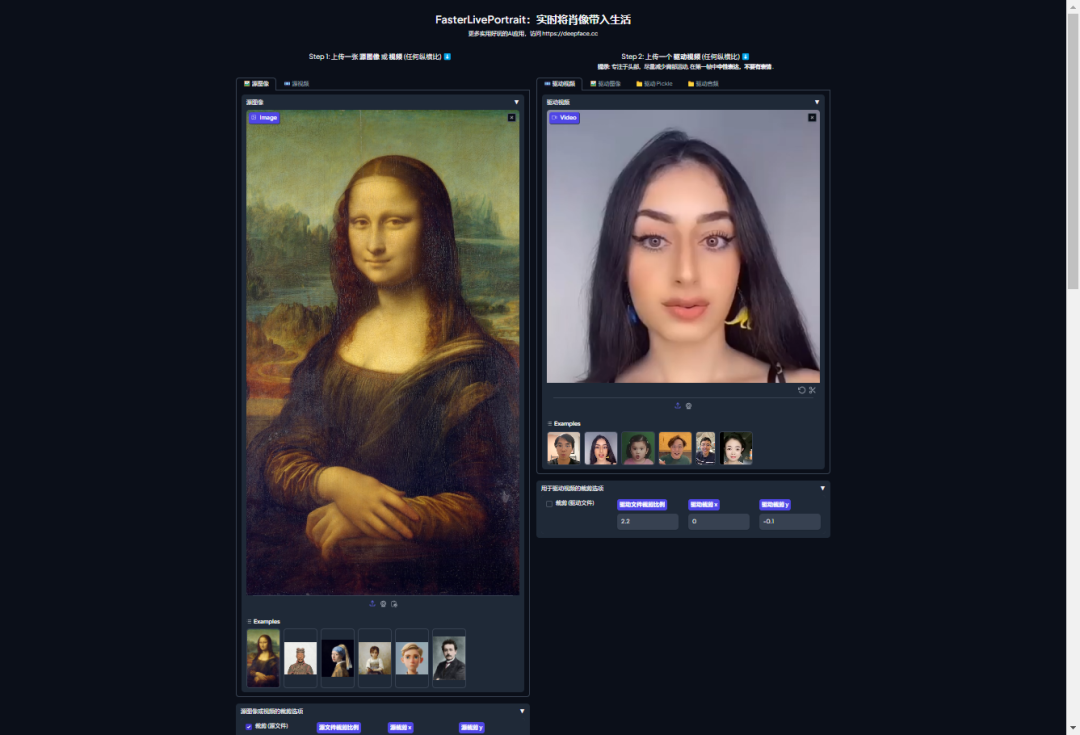Screen dimensions: 1080x735
Task: Select the 驱动视频 driving video tab
Action: (559, 84)
